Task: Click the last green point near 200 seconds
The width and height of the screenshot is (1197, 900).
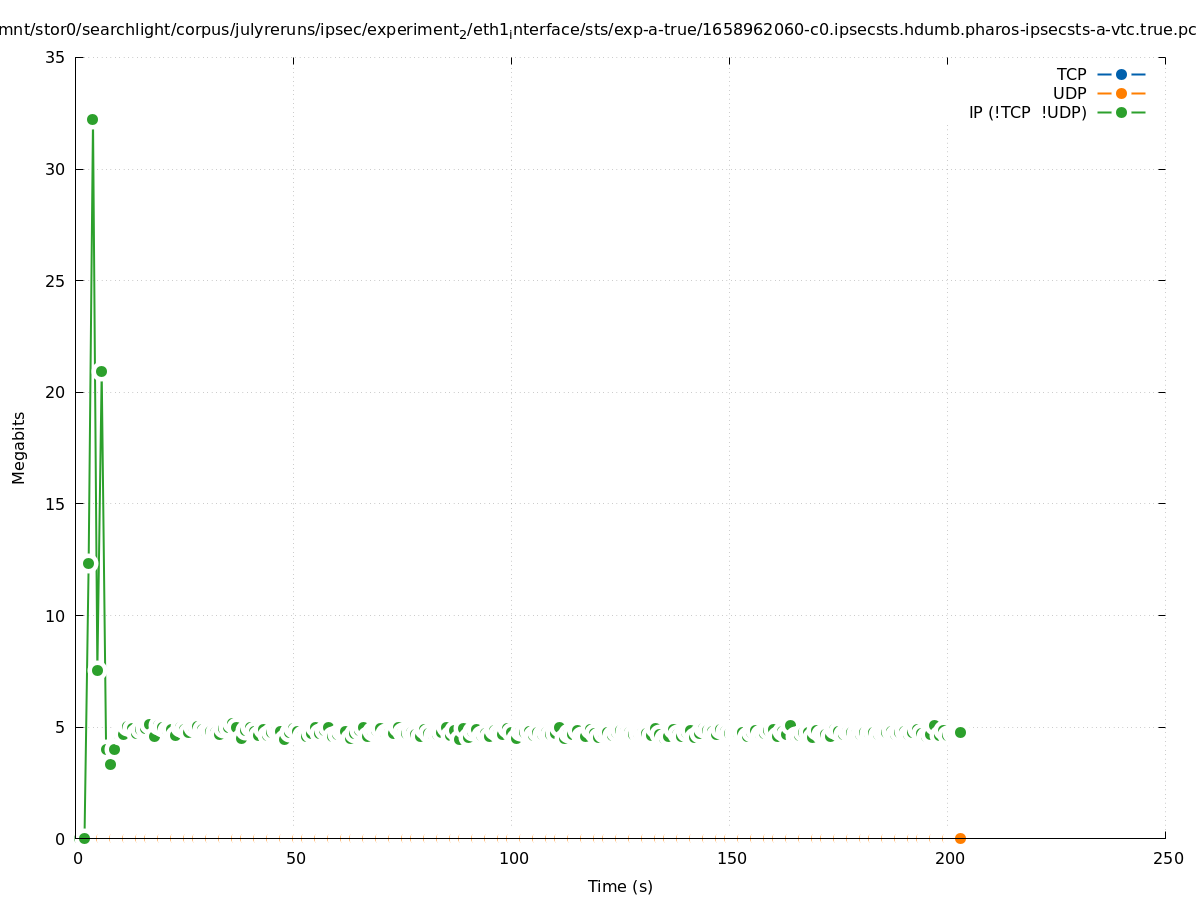Action: pos(960,732)
